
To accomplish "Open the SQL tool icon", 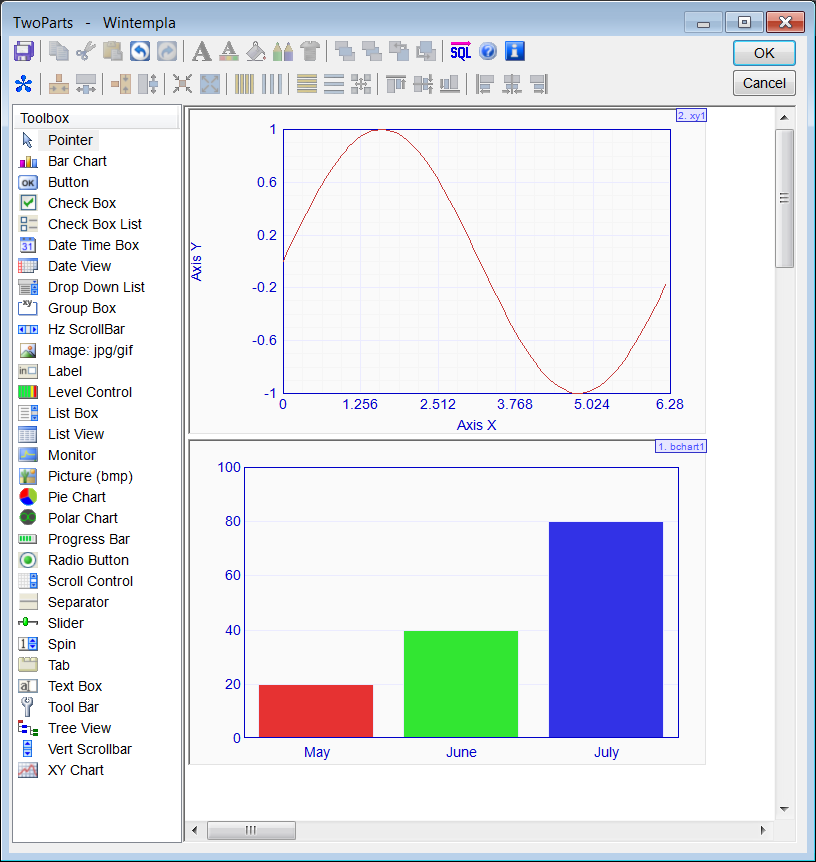I will tap(461, 52).
